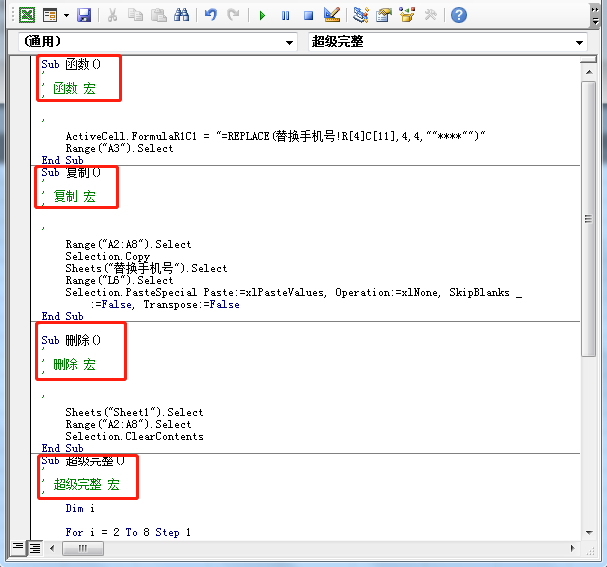The image size is (607, 567).
Task: Click the green comment '超级完整 宏'
Action: [86, 484]
